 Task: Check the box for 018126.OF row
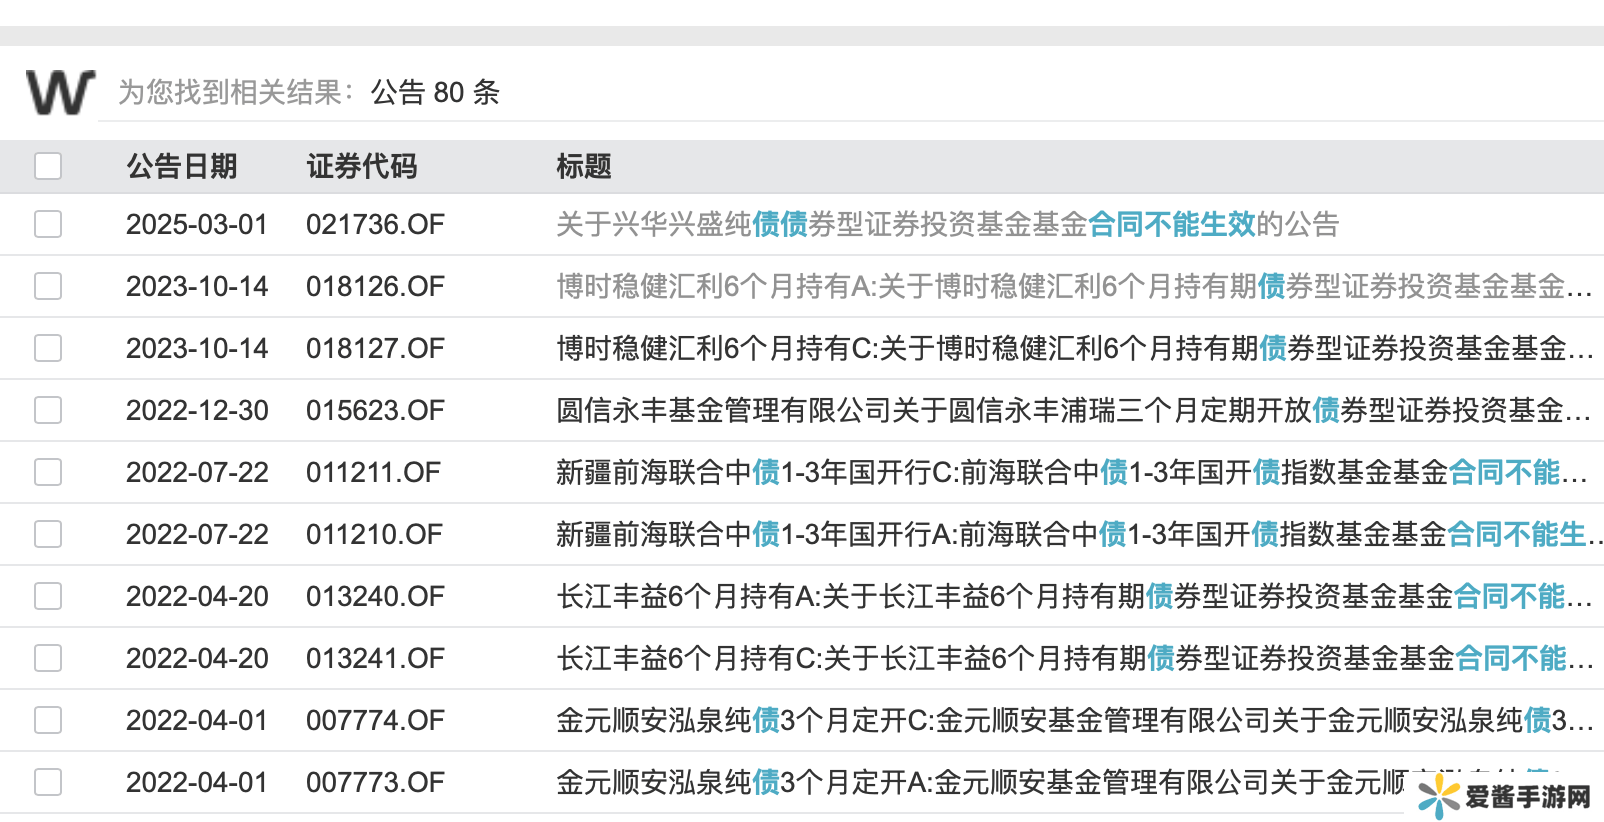[x=48, y=286]
